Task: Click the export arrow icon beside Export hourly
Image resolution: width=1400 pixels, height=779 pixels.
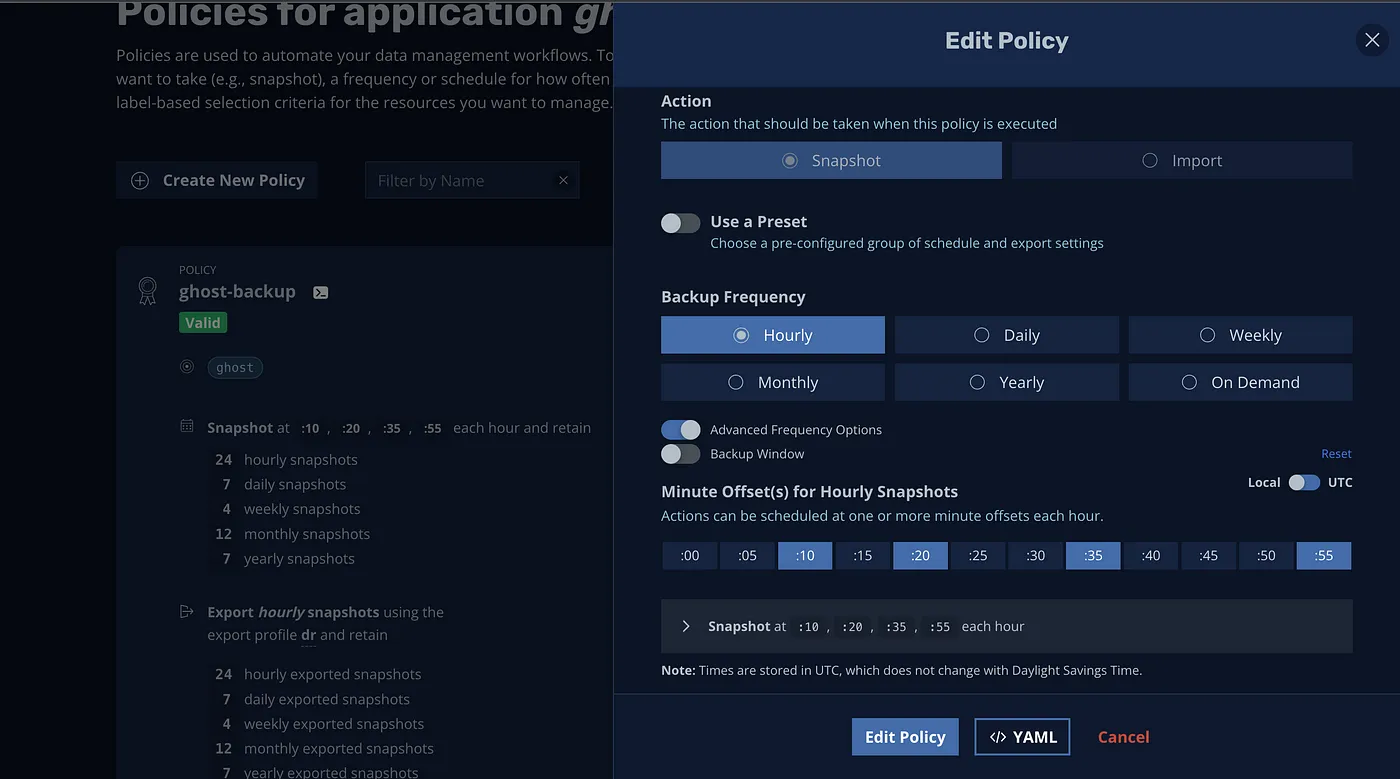Action: tap(186, 612)
